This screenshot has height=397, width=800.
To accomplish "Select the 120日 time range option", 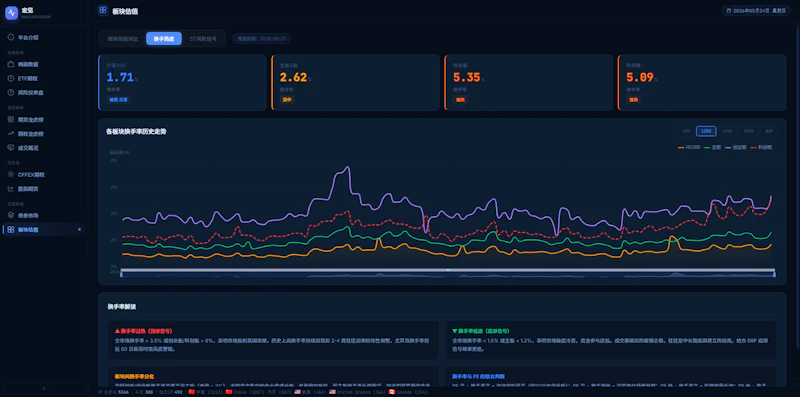I will (x=706, y=131).
